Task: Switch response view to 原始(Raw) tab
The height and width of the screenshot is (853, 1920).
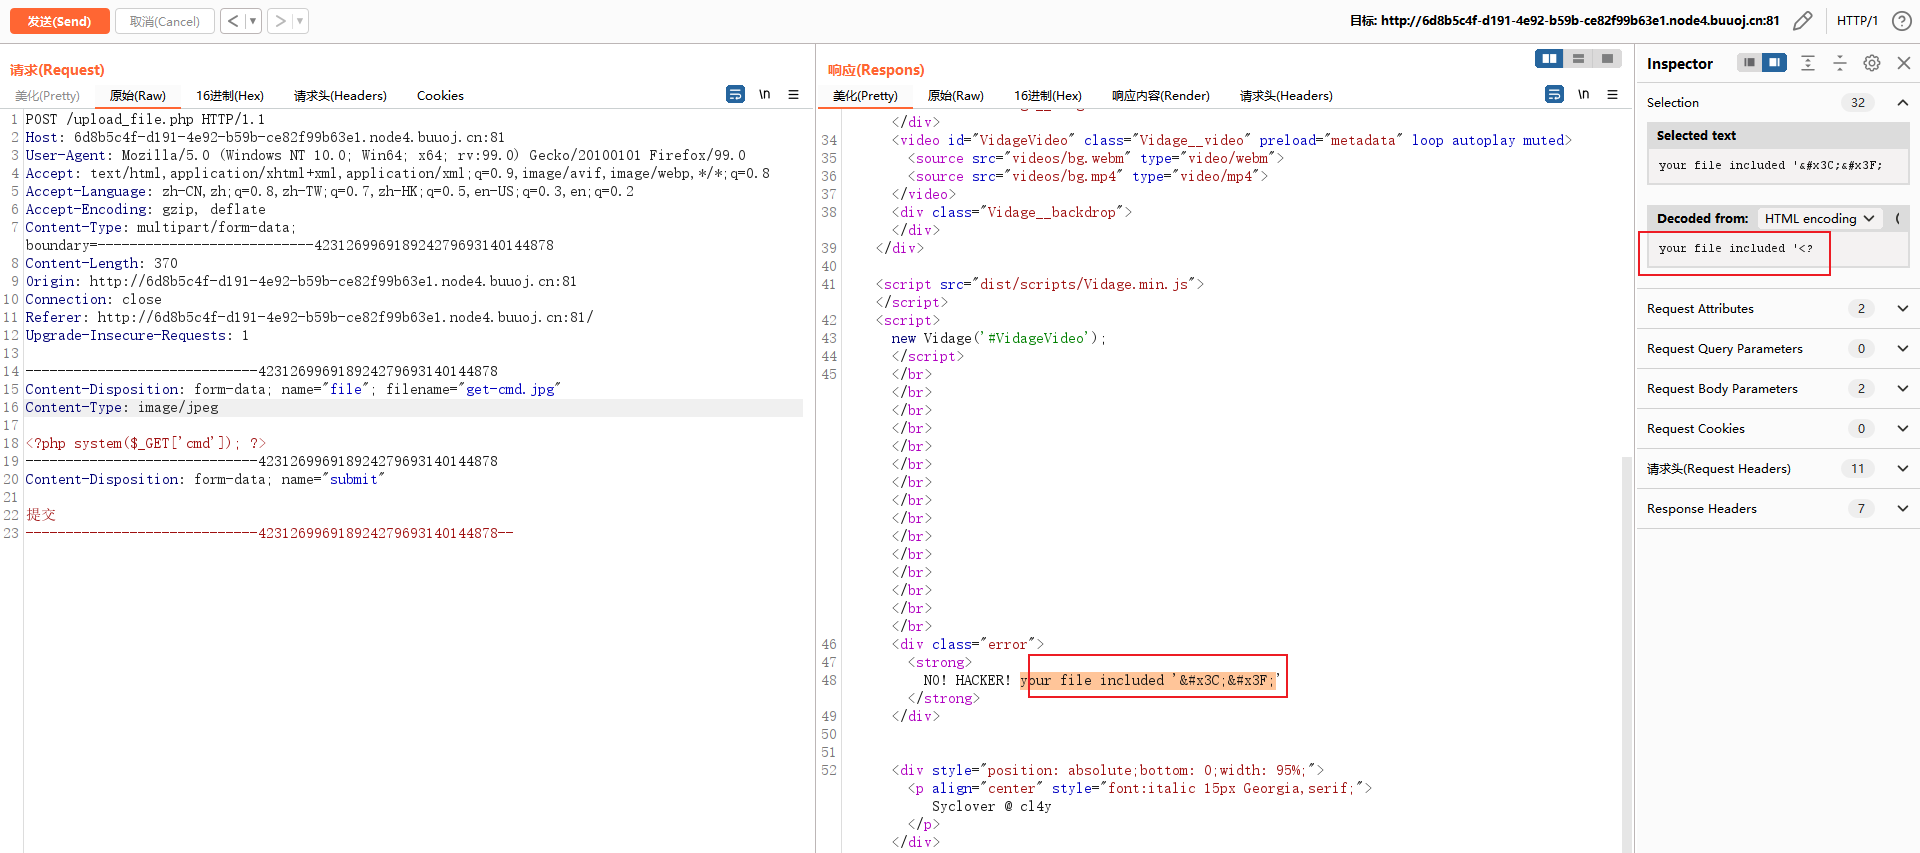Action: 956,96
